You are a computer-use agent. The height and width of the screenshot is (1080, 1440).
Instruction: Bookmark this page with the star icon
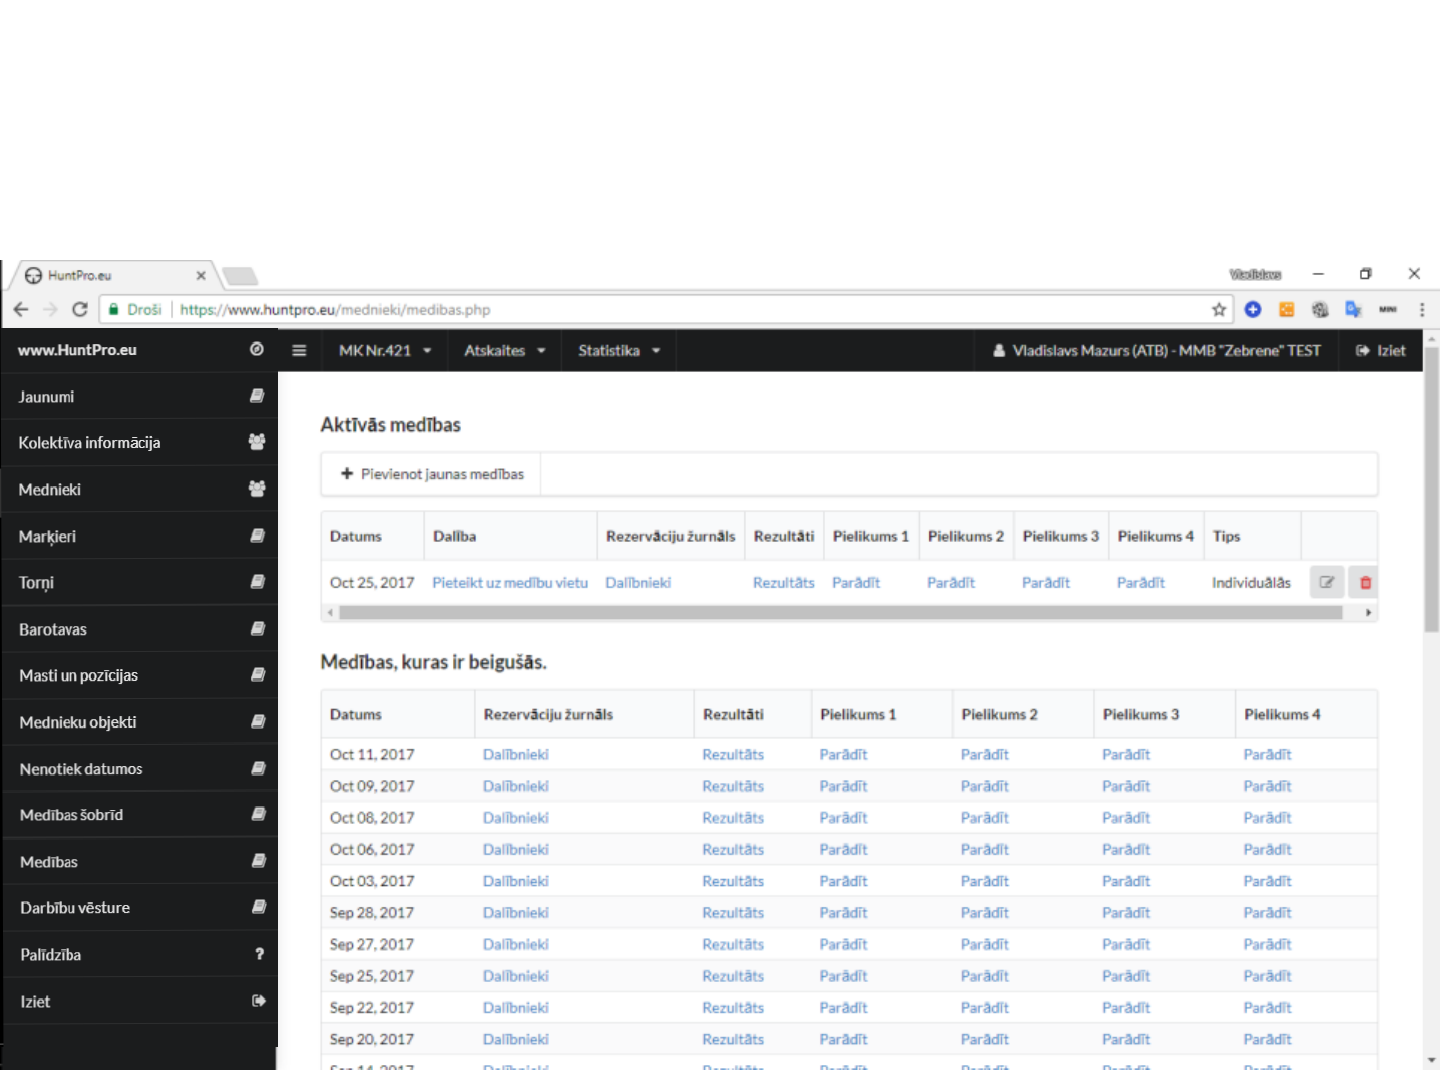click(x=1219, y=310)
